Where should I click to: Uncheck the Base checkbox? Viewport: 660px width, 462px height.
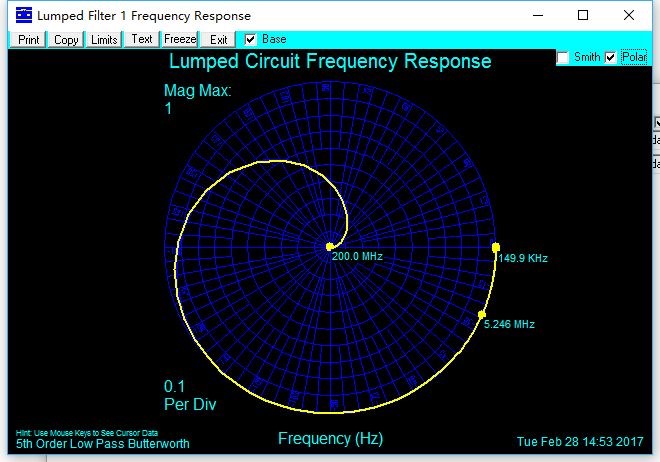click(250, 40)
